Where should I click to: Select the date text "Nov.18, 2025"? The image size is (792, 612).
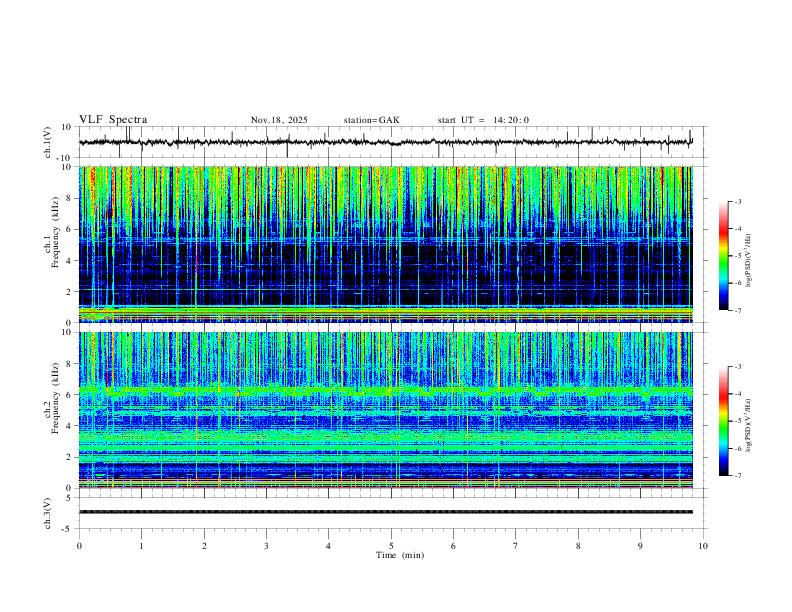pyautogui.click(x=279, y=120)
